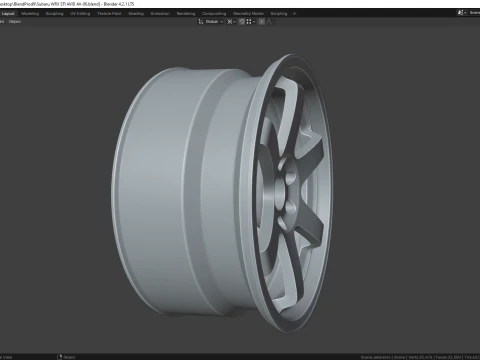Toggle snapping magnet icon

click(x=242, y=22)
